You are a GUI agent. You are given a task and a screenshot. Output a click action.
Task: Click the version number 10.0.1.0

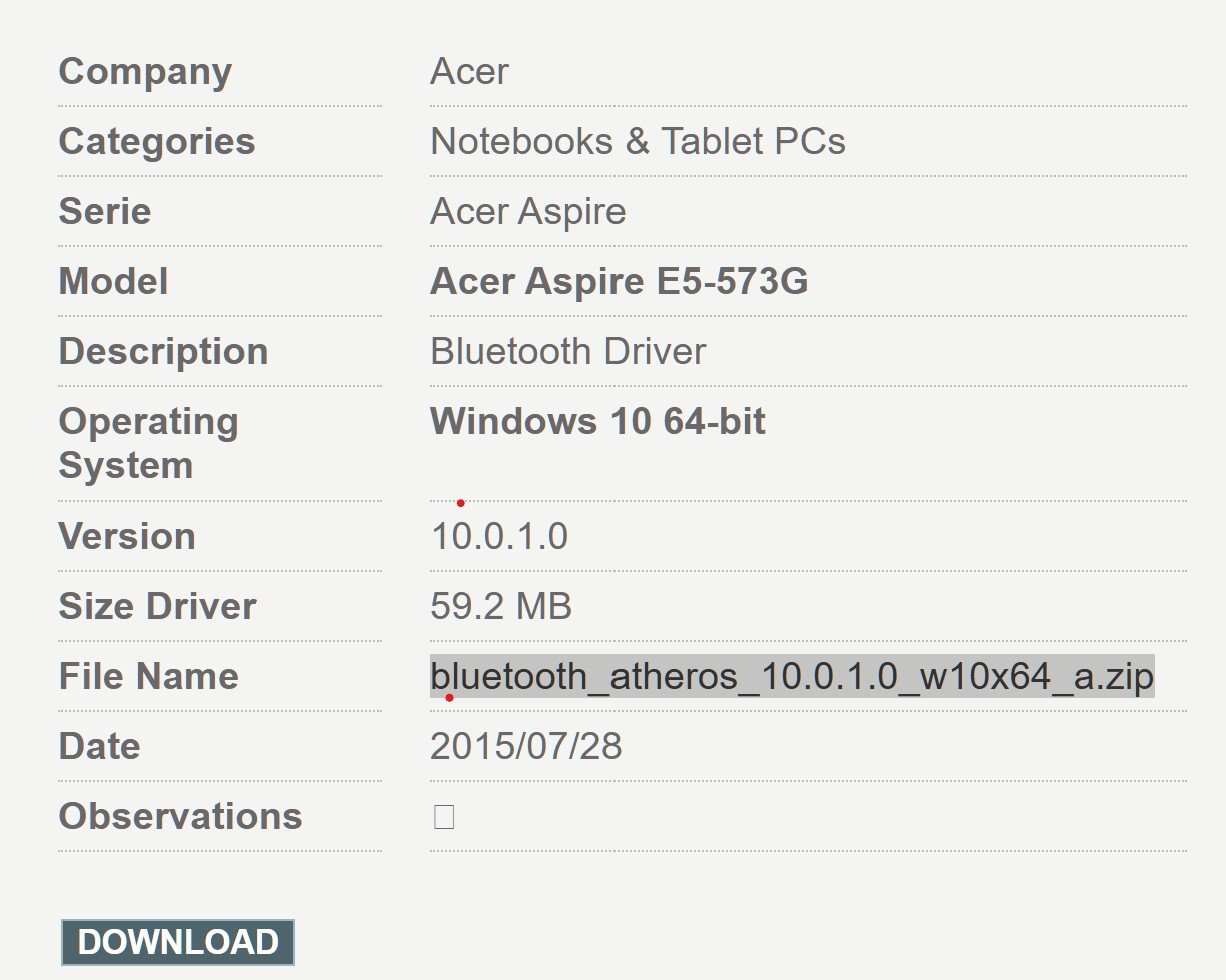[x=499, y=536]
